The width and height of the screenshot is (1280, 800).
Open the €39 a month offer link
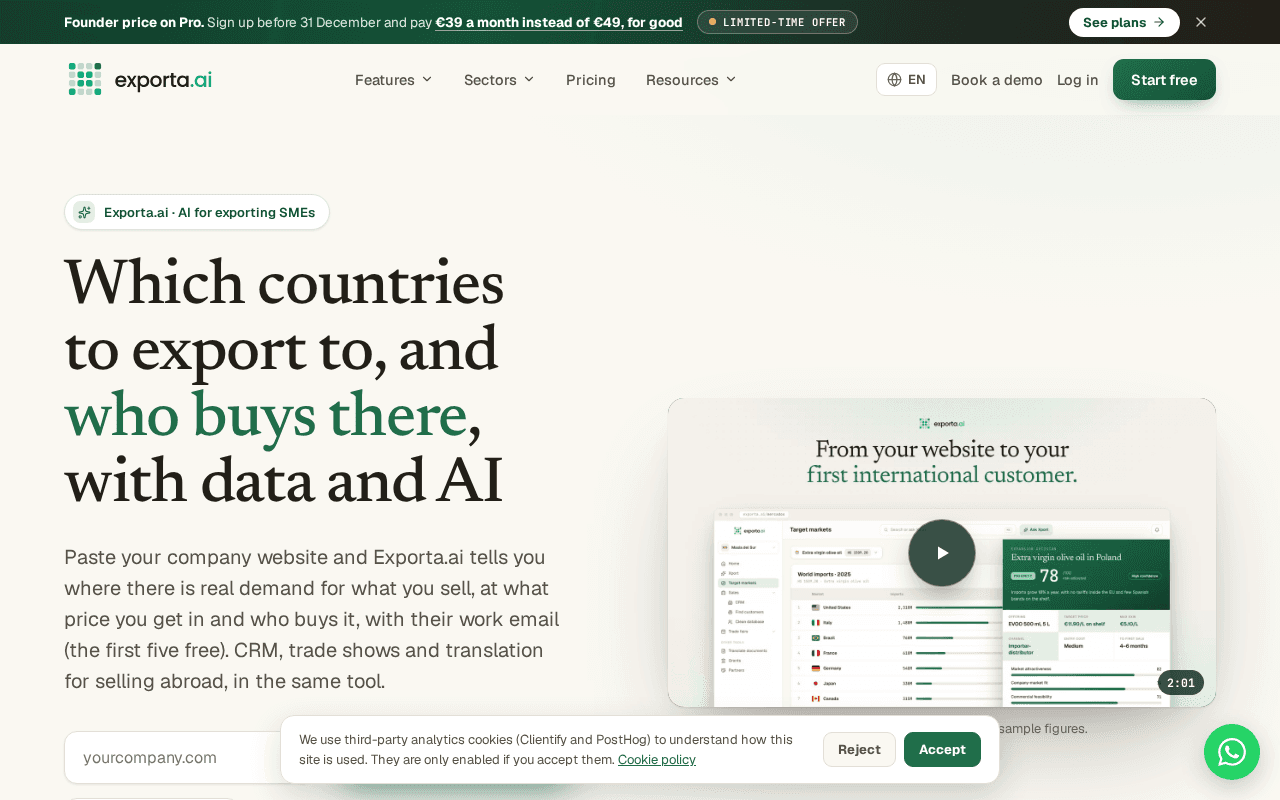coord(559,22)
